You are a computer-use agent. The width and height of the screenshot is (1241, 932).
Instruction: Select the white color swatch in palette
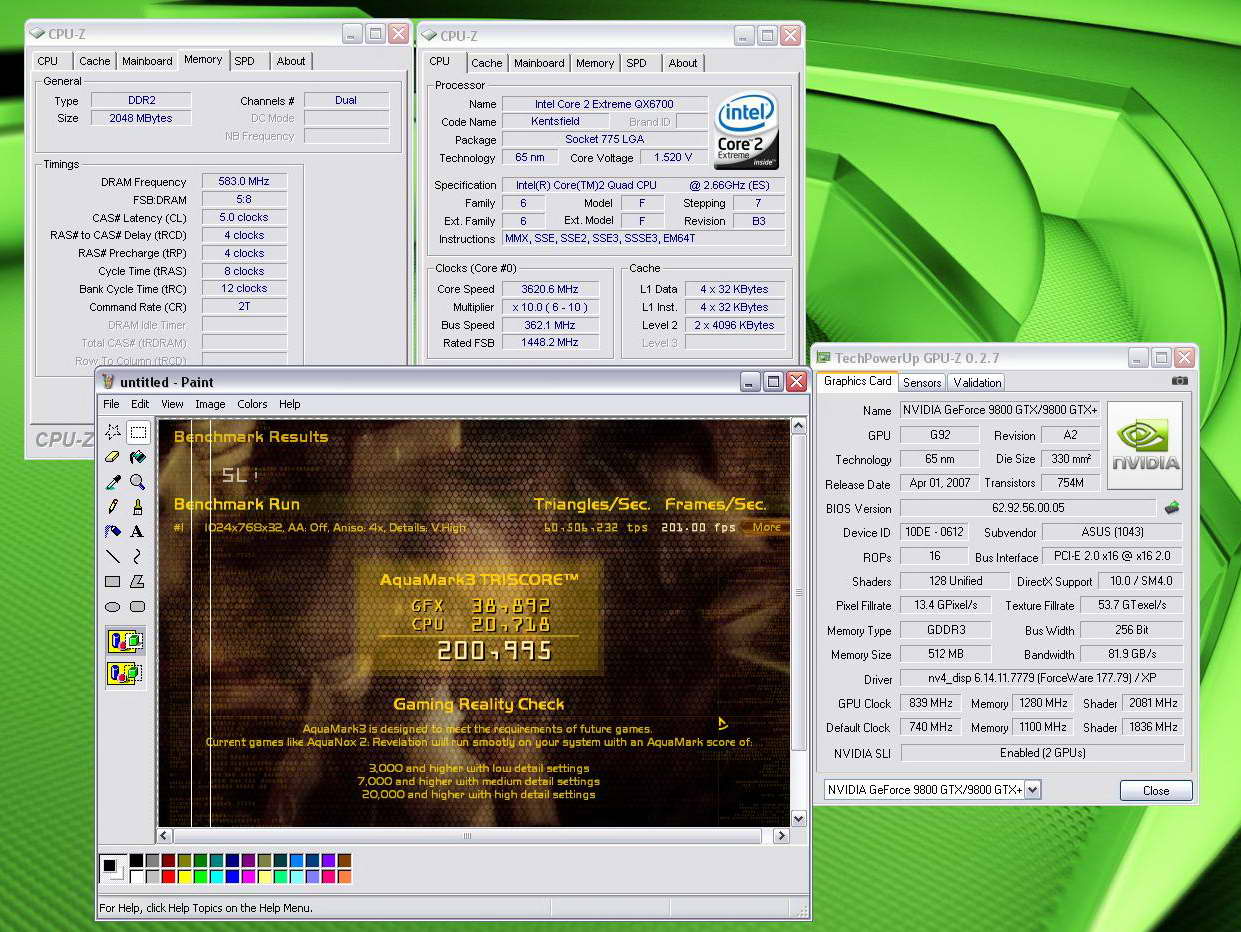click(x=136, y=877)
